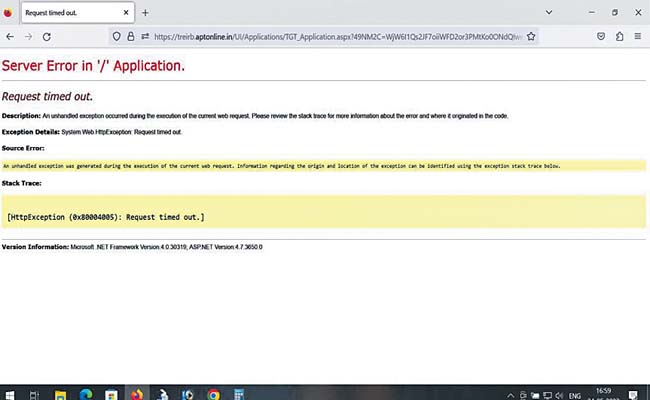Click the network icon in system tray

click(x=548, y=395)
